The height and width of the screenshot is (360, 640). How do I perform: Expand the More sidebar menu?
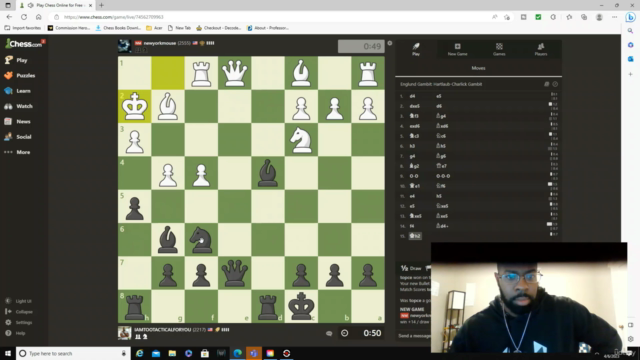(17, 152)
